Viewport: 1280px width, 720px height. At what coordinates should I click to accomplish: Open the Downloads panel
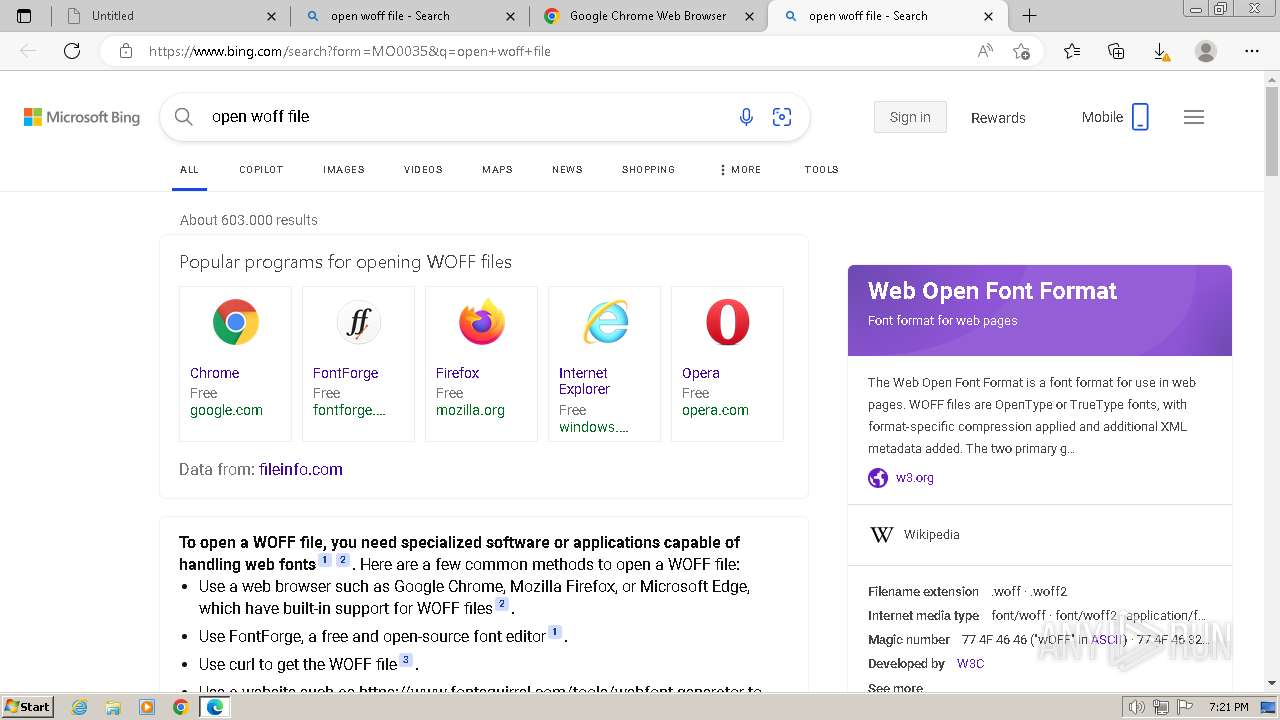pyautogui.click(x=1161, y=51)
